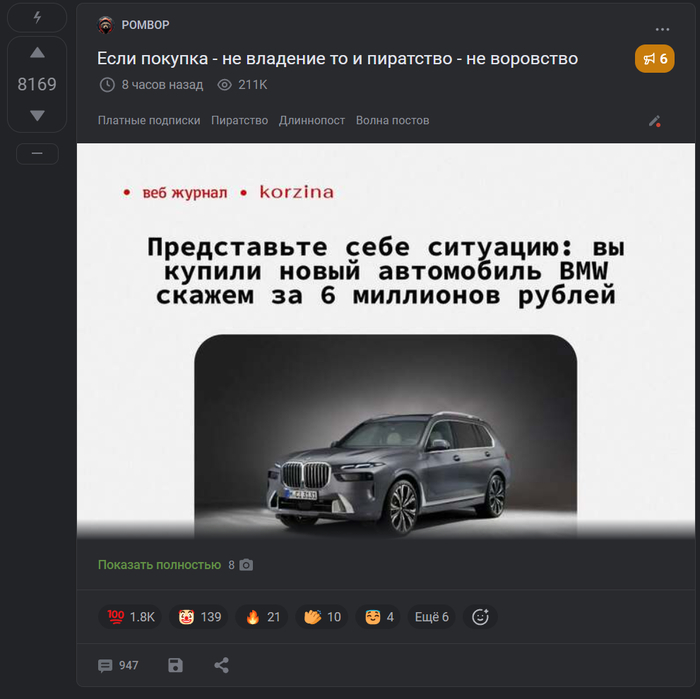Select the Длиннопост tag
The height and width of the screenshot is (699, 700).
point(312,121)
